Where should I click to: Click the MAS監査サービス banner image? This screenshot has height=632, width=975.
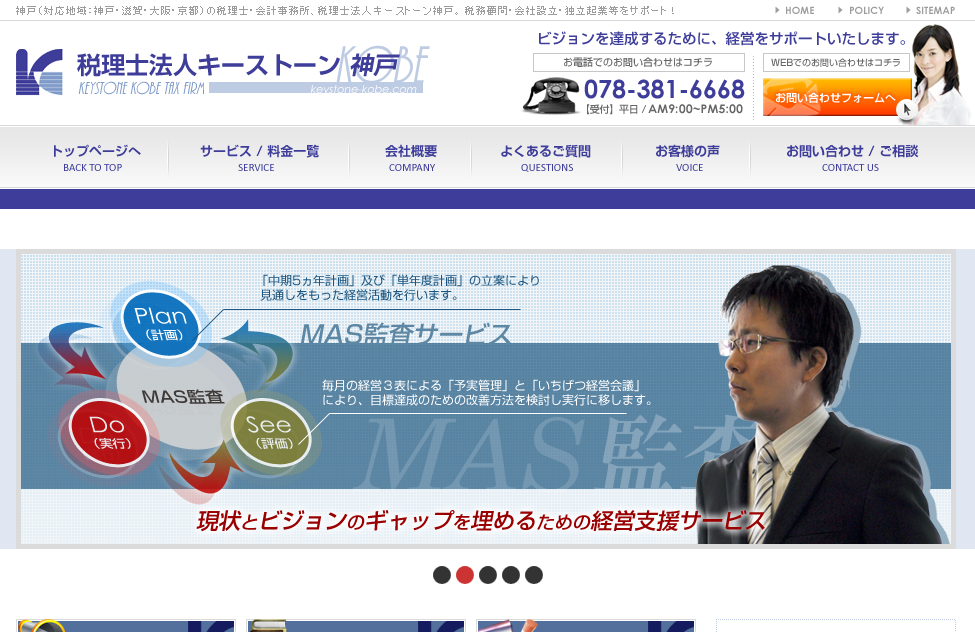pyautogui.click(x=487, y=400)
